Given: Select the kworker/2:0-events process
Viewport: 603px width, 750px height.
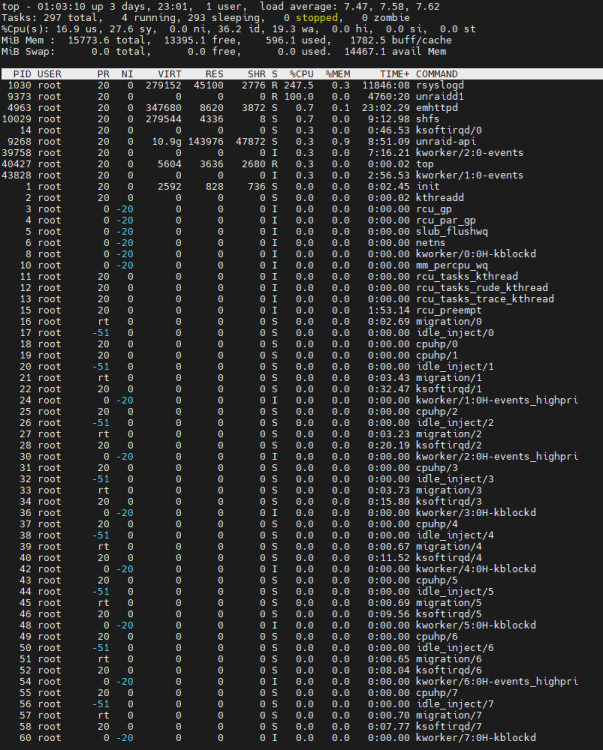Looking at the screenshot, I should [470, 153].
